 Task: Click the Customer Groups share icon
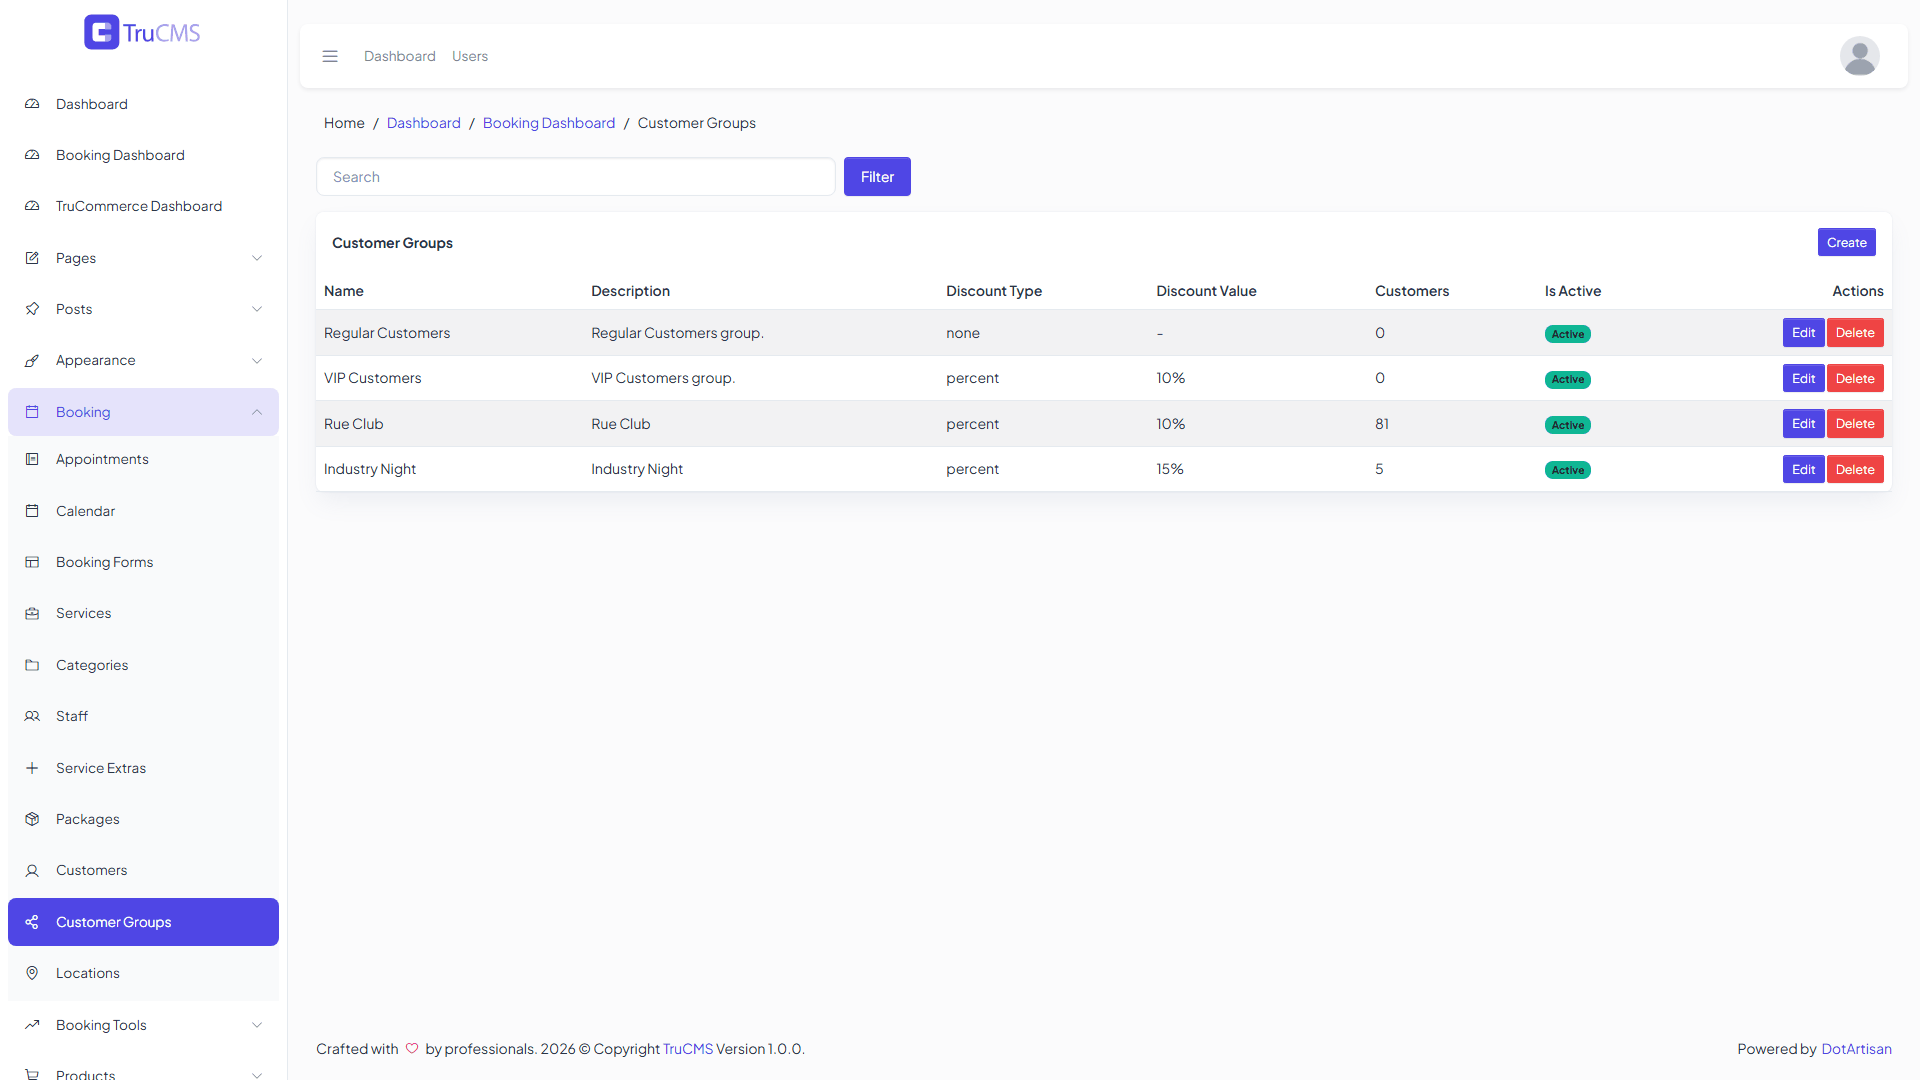coord(32,922)
